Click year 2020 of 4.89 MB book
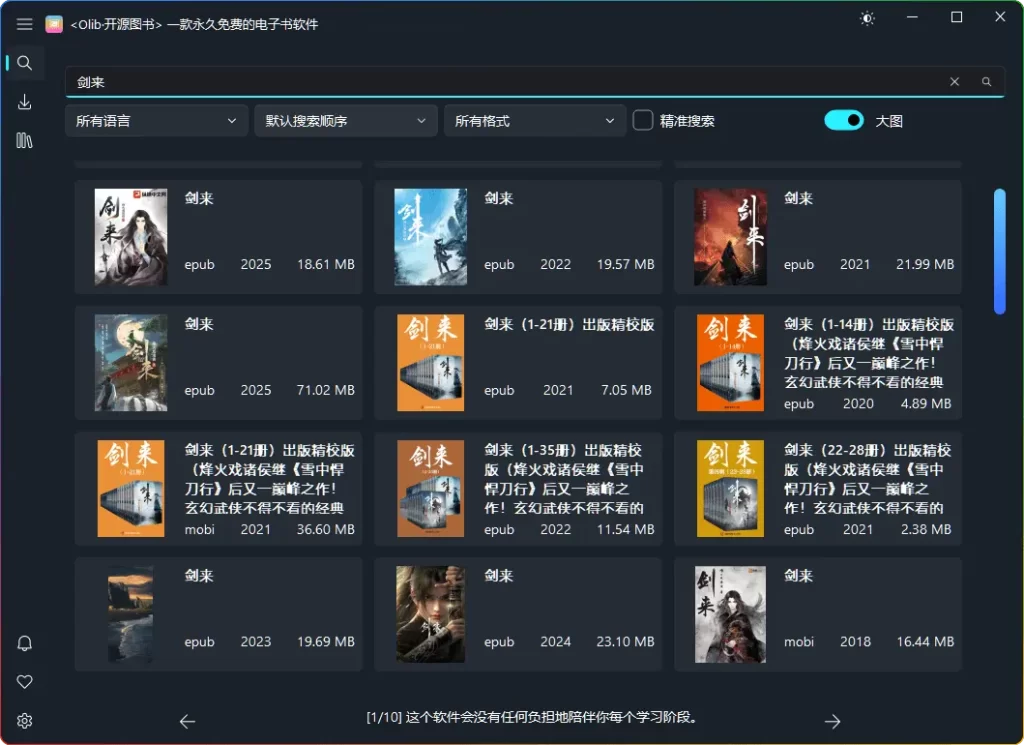Viewport: 1024px width, 745px height. [x=857, y=404]
